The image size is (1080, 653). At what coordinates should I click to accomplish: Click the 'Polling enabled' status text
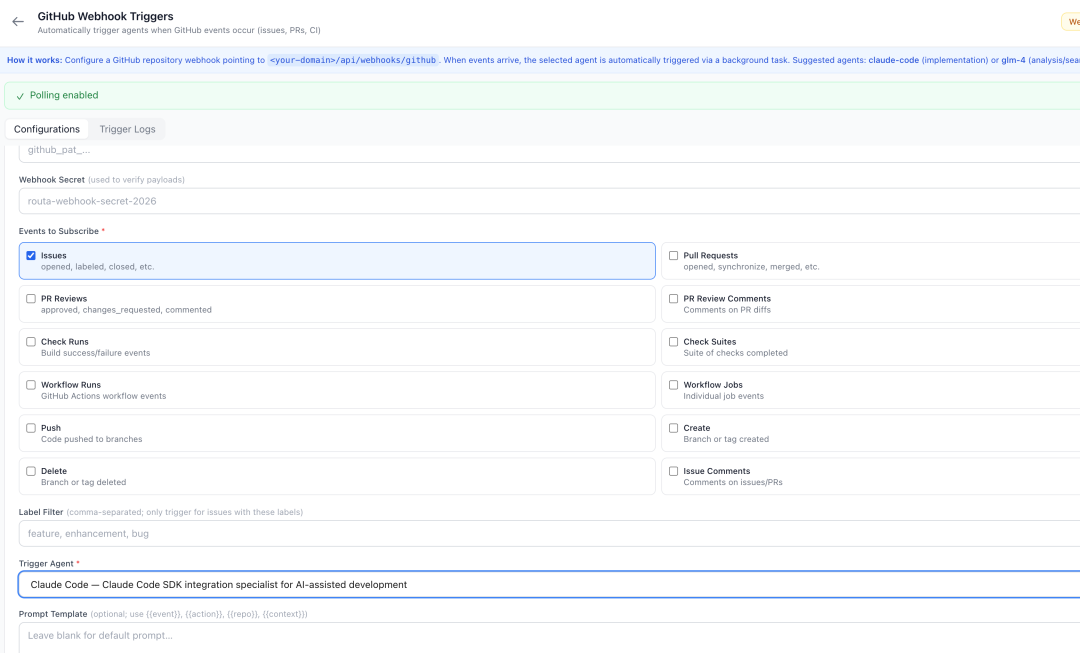(x=64, y=95)
